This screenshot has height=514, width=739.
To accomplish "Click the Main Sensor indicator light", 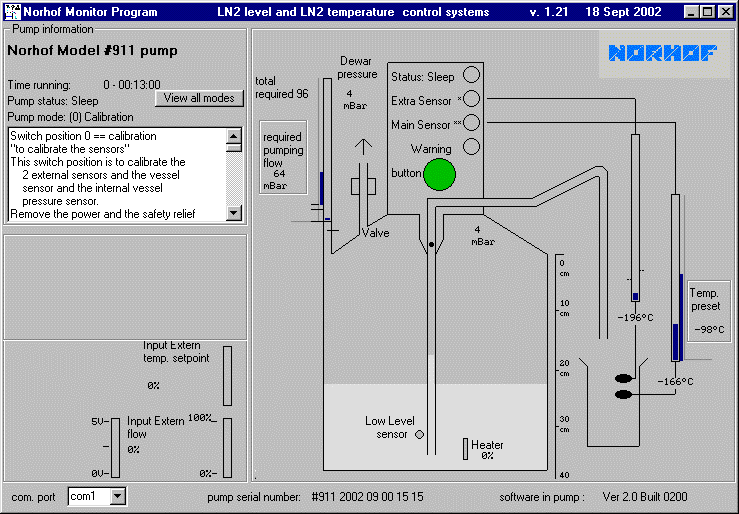I will click(471, 123).
